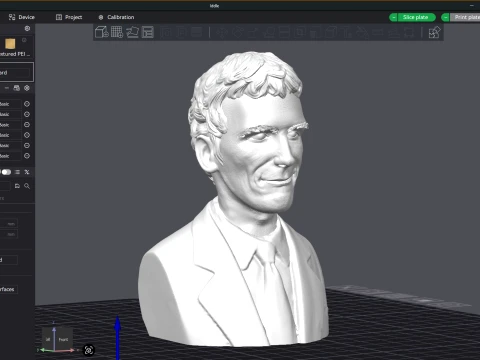Edit the second Basic filament preset

[27, 114]
